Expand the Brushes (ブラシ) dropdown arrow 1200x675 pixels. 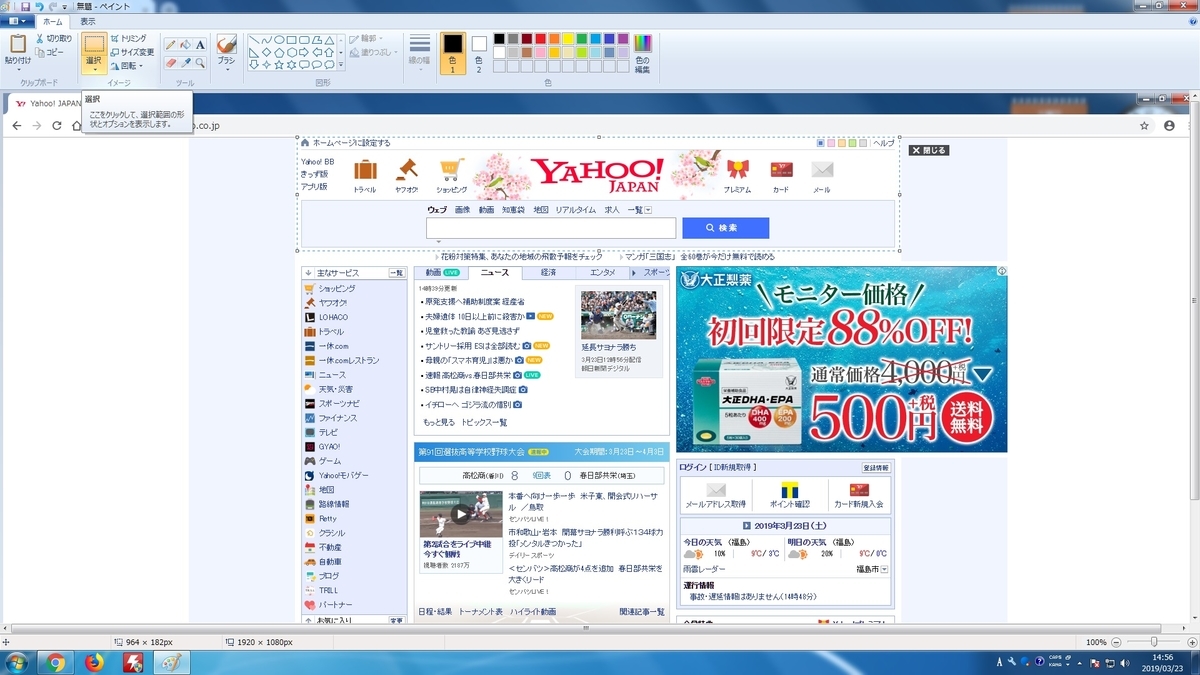pyautogui.click(x=226, y=69)
